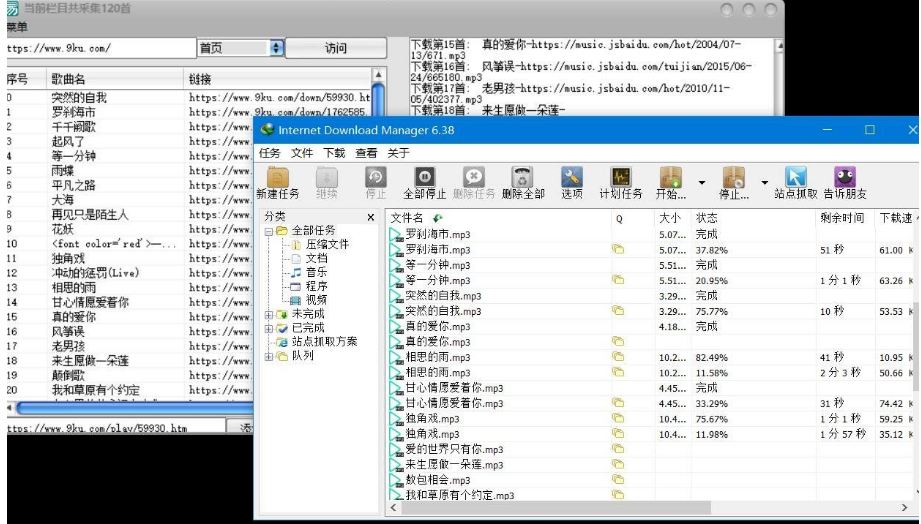Select 视频 category in tree
Screen dimensions: 921x524
point(317,300)
